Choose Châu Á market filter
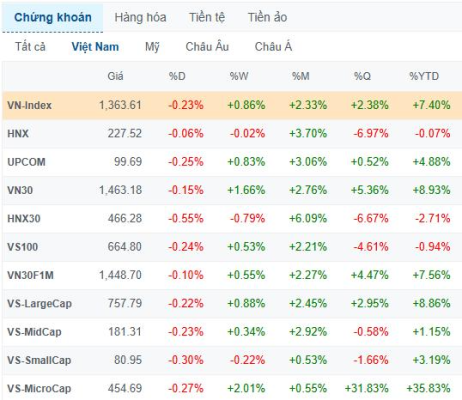The image size is (462, 400). coord(273,47)
